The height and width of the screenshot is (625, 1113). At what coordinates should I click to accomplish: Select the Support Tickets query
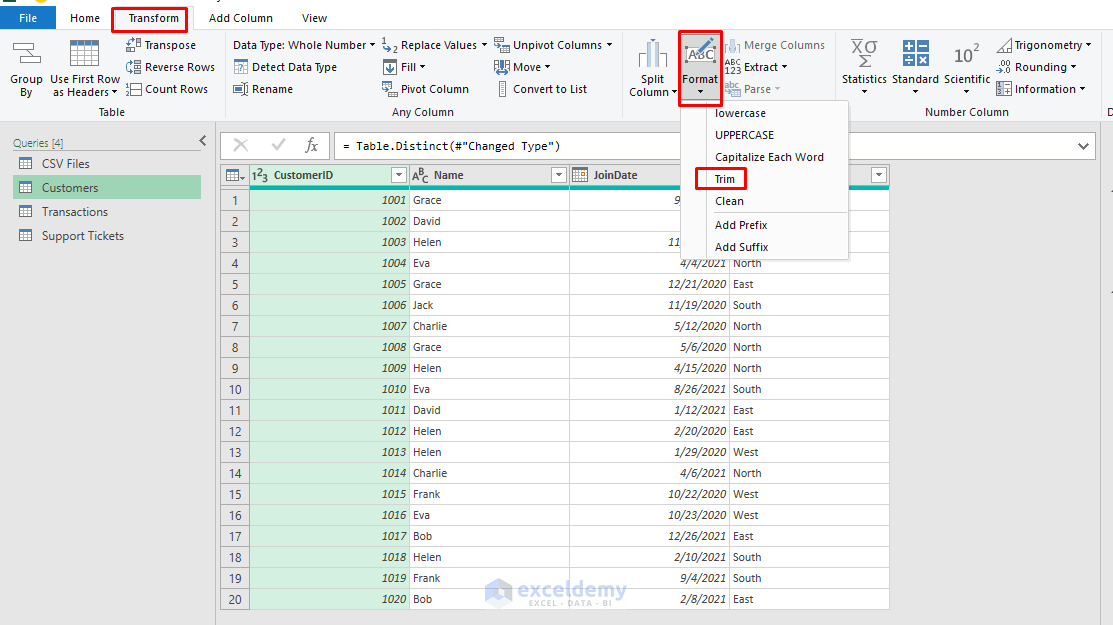tap(107, 236)
